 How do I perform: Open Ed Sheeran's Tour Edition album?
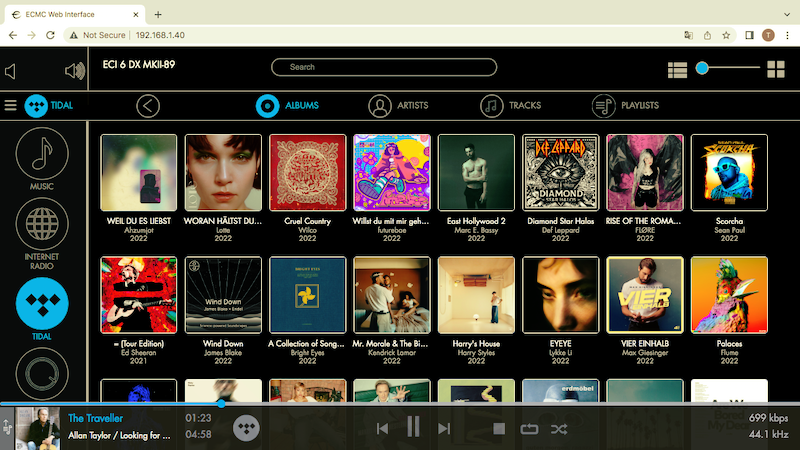pyautogui.click(x=139, y=295)
